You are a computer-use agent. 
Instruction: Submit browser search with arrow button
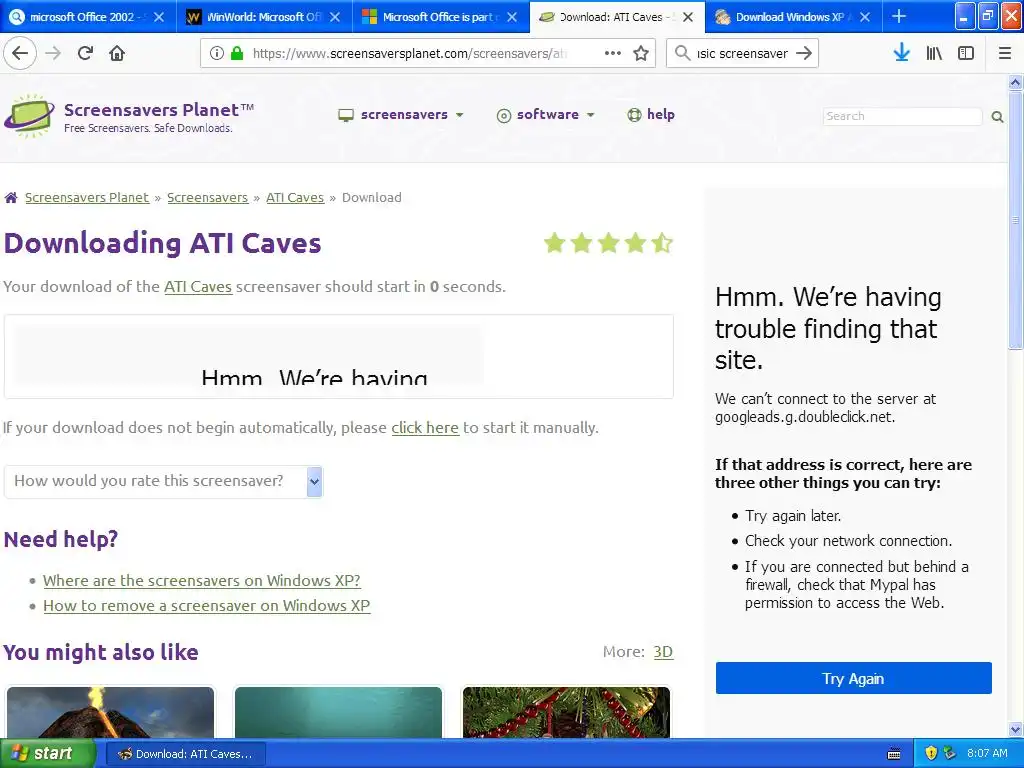pyautogui.click(x=804, y=53)
